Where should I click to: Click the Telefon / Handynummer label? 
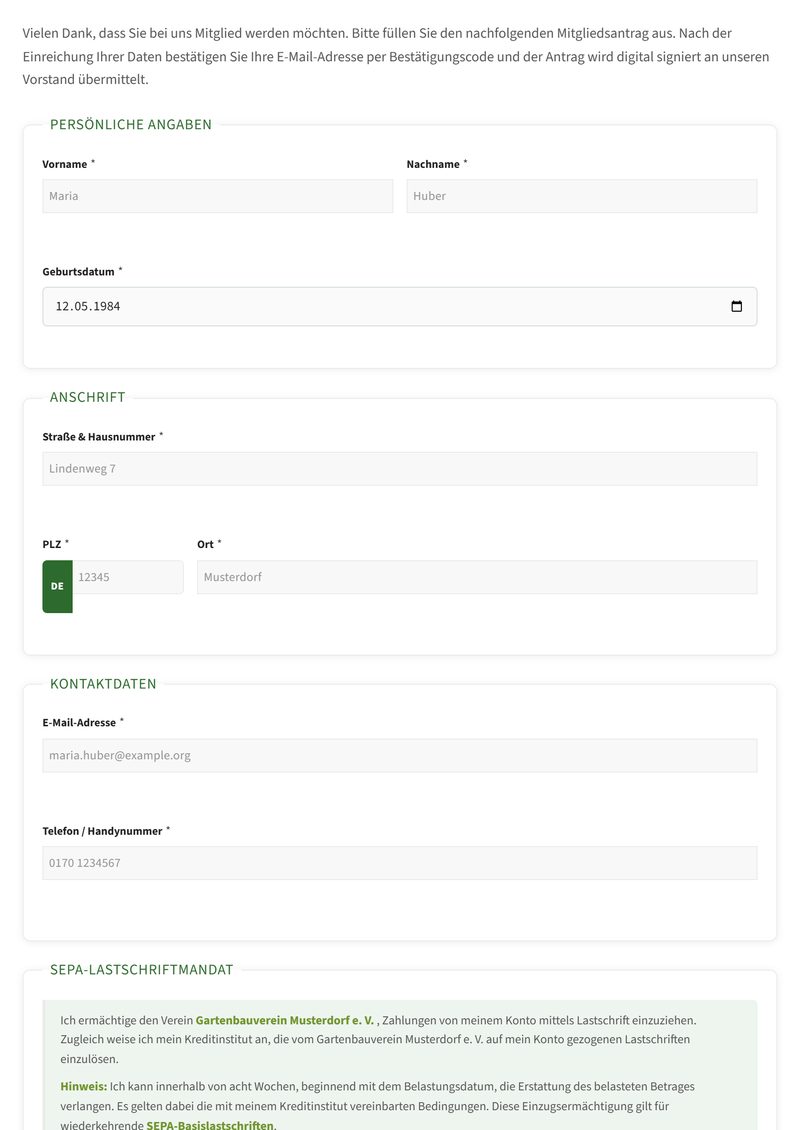[102, 831]
